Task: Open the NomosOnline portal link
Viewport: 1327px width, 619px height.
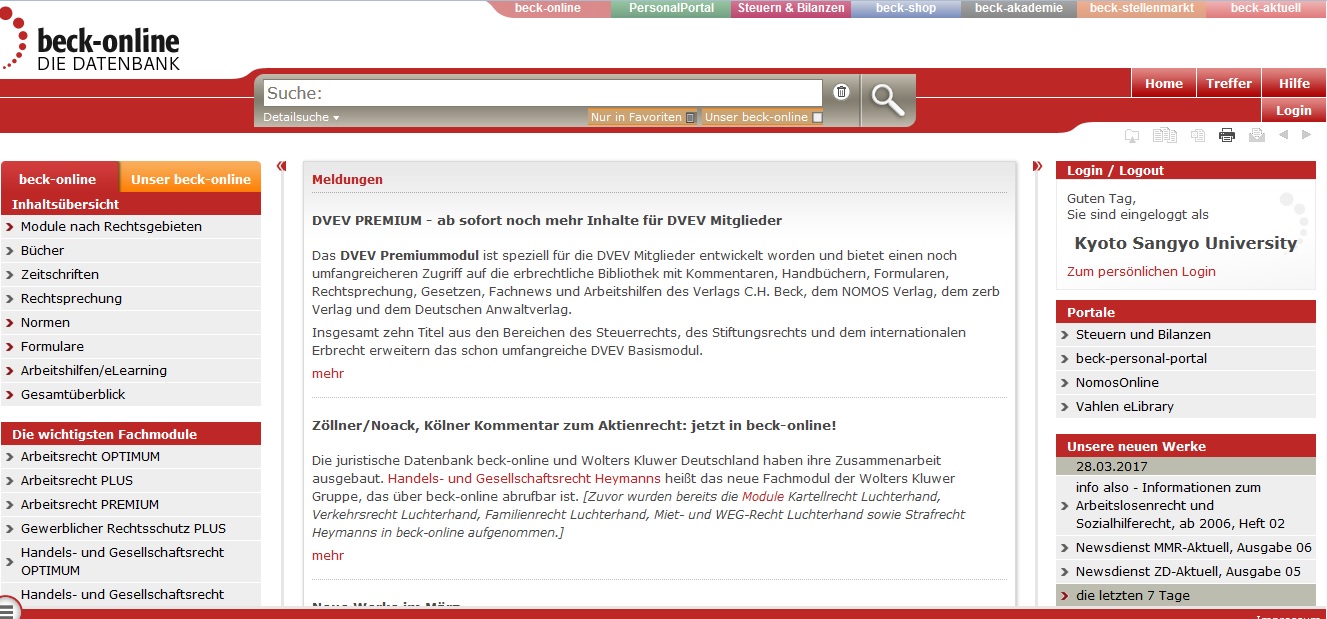Action: [1186, 383]
